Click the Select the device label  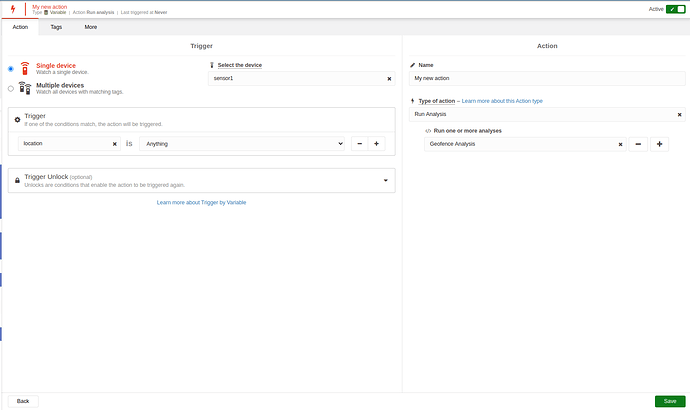pyautogui.click(x=240, y=65)
